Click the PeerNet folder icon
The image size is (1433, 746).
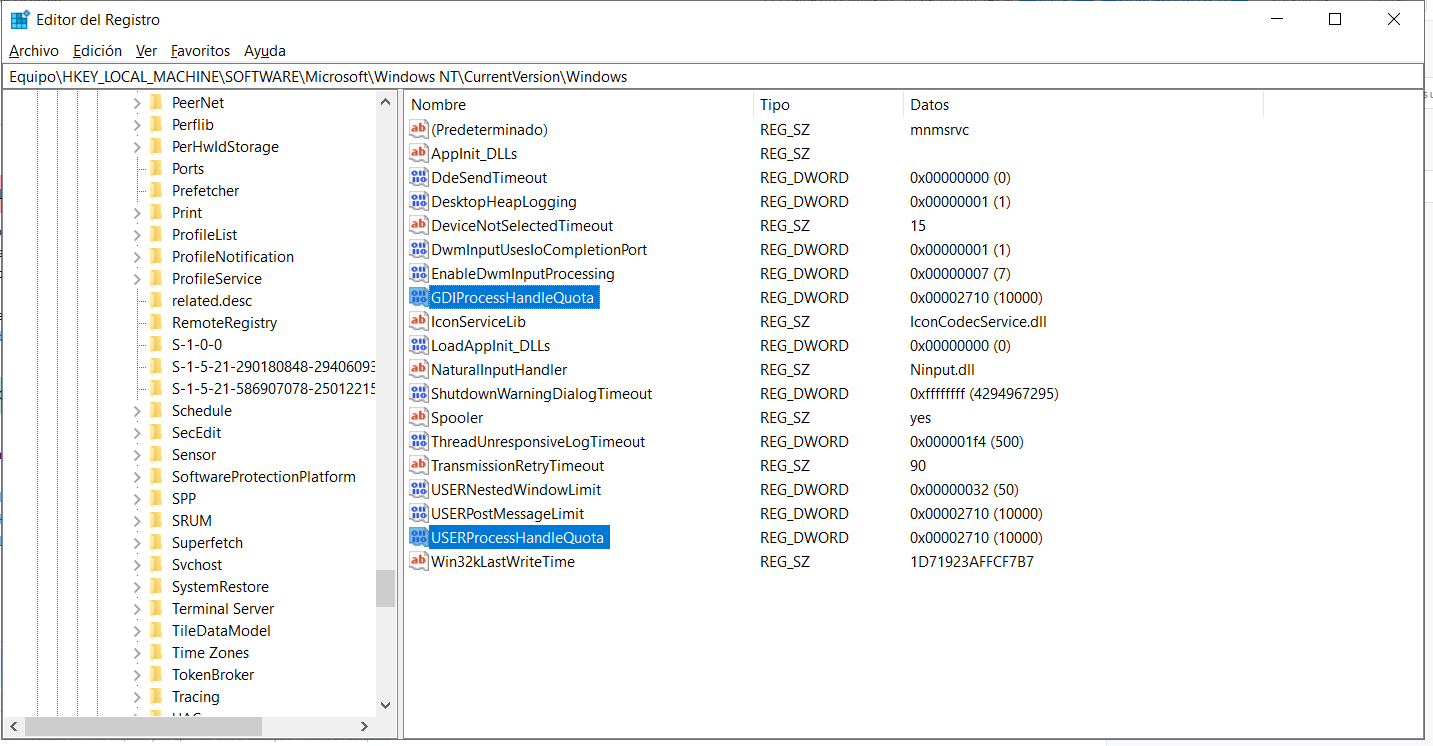[x=155, y=102]
